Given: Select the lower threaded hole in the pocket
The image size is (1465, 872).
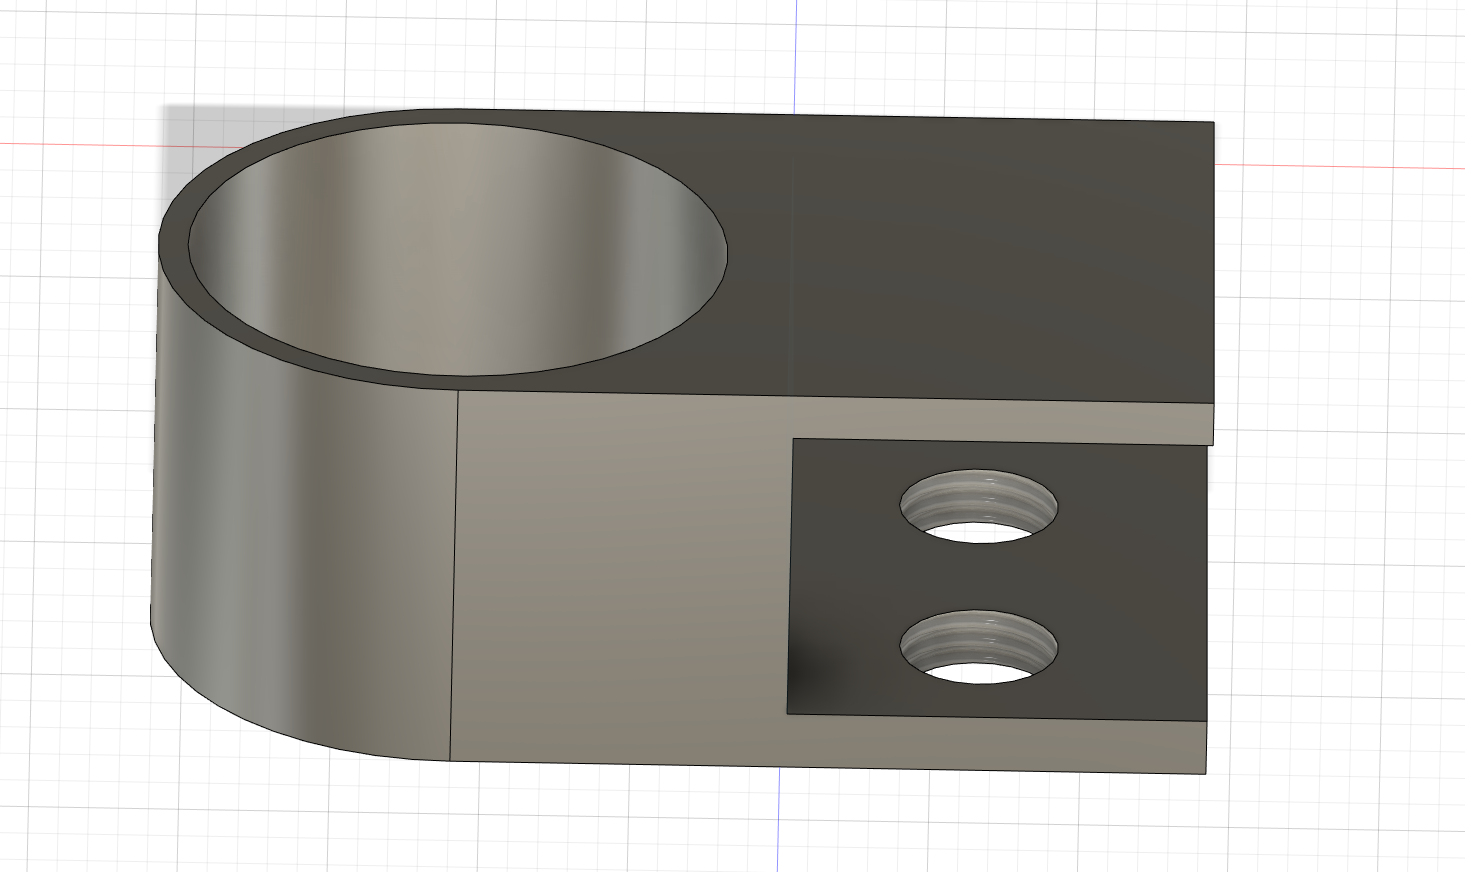Looking at the screenshot, I should (978, 647).
